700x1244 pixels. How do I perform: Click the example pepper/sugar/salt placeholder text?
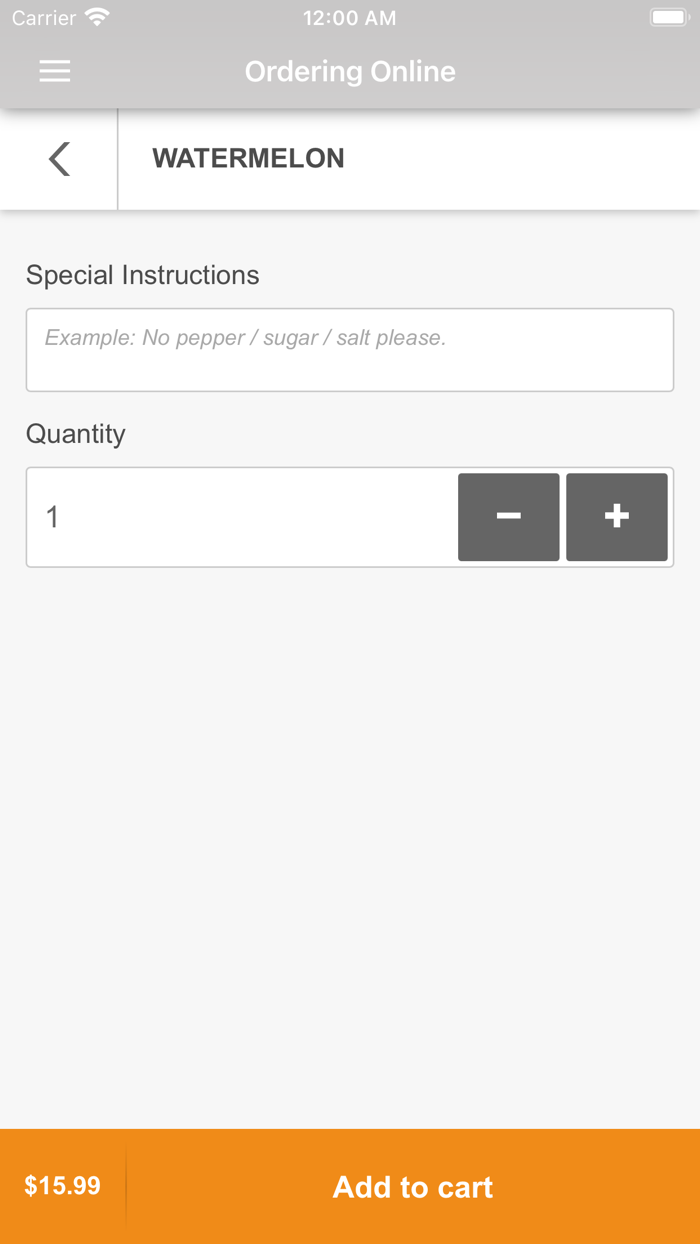click(245, 338)
